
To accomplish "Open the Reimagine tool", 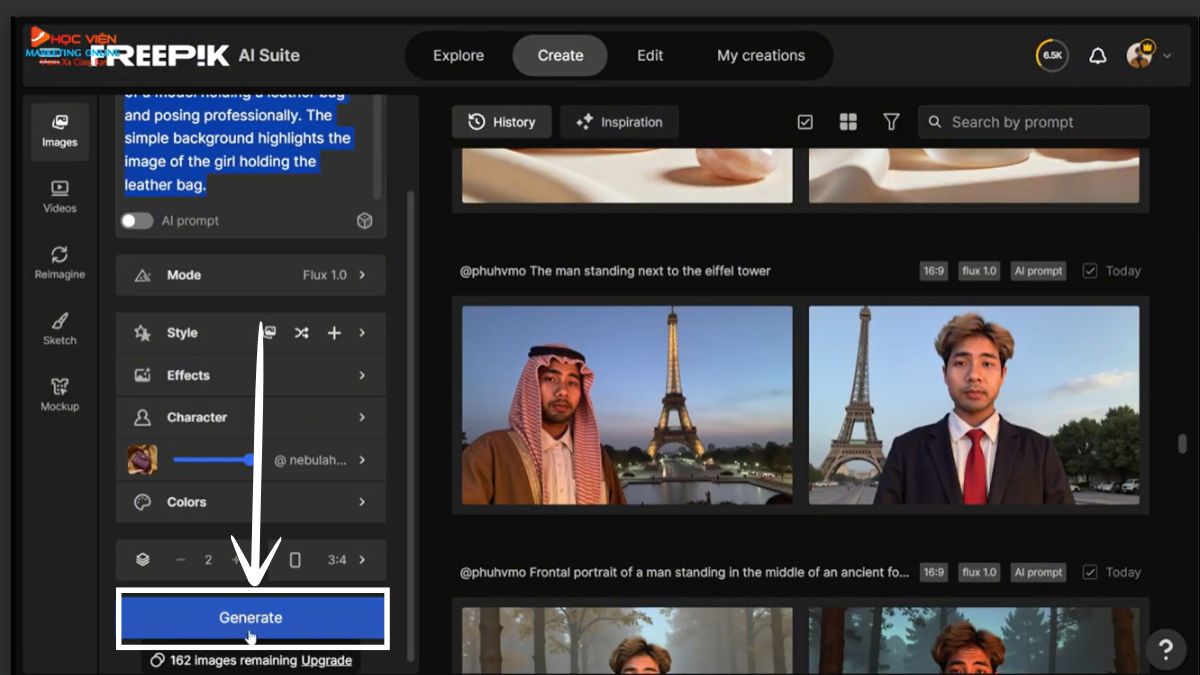I will coord(59,263).
